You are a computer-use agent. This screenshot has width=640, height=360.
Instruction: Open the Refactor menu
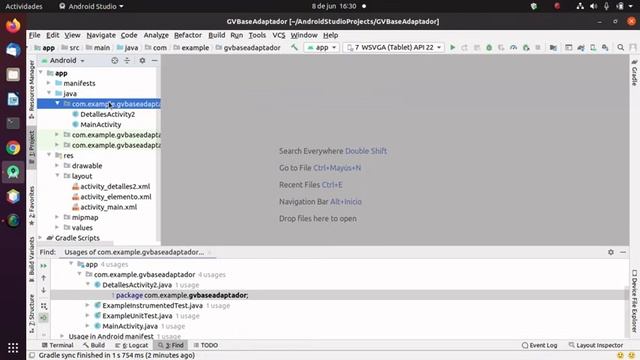pos(188,35)
